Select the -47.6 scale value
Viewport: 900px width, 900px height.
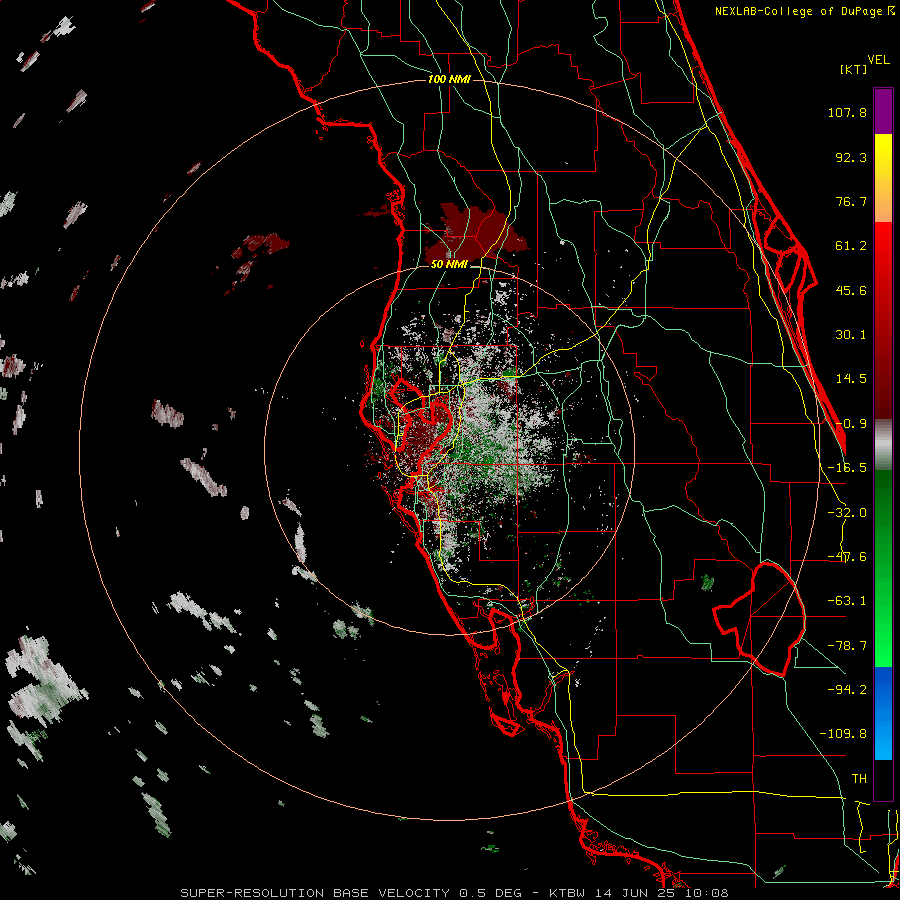847,557
